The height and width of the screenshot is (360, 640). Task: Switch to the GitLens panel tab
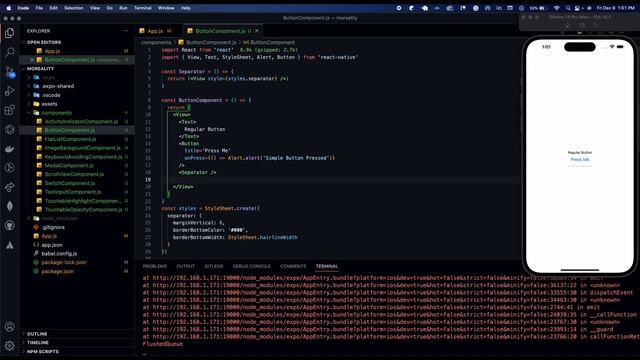tap(213, 266)
